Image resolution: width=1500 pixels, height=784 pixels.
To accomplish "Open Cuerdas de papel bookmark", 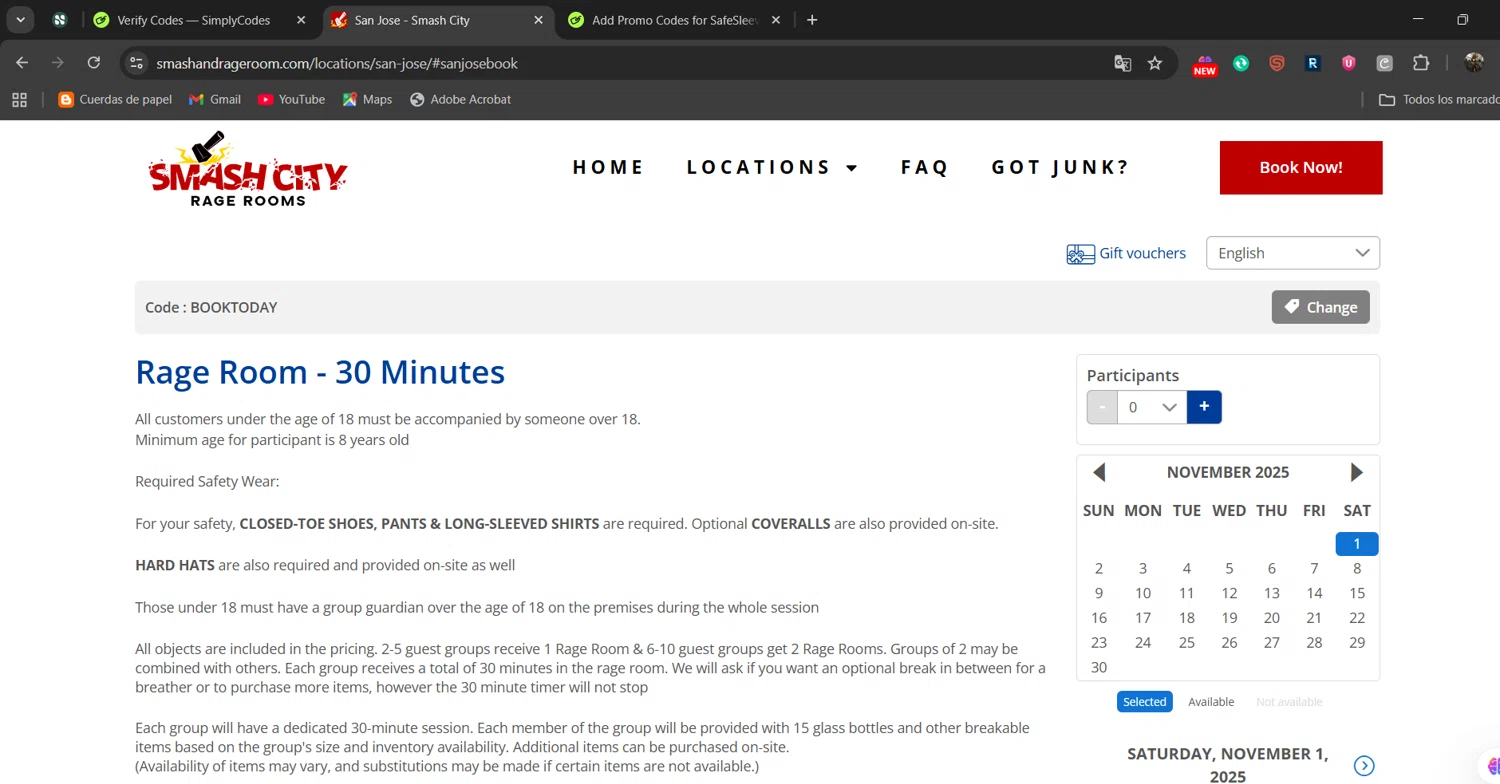I will [x=115, y=99].
